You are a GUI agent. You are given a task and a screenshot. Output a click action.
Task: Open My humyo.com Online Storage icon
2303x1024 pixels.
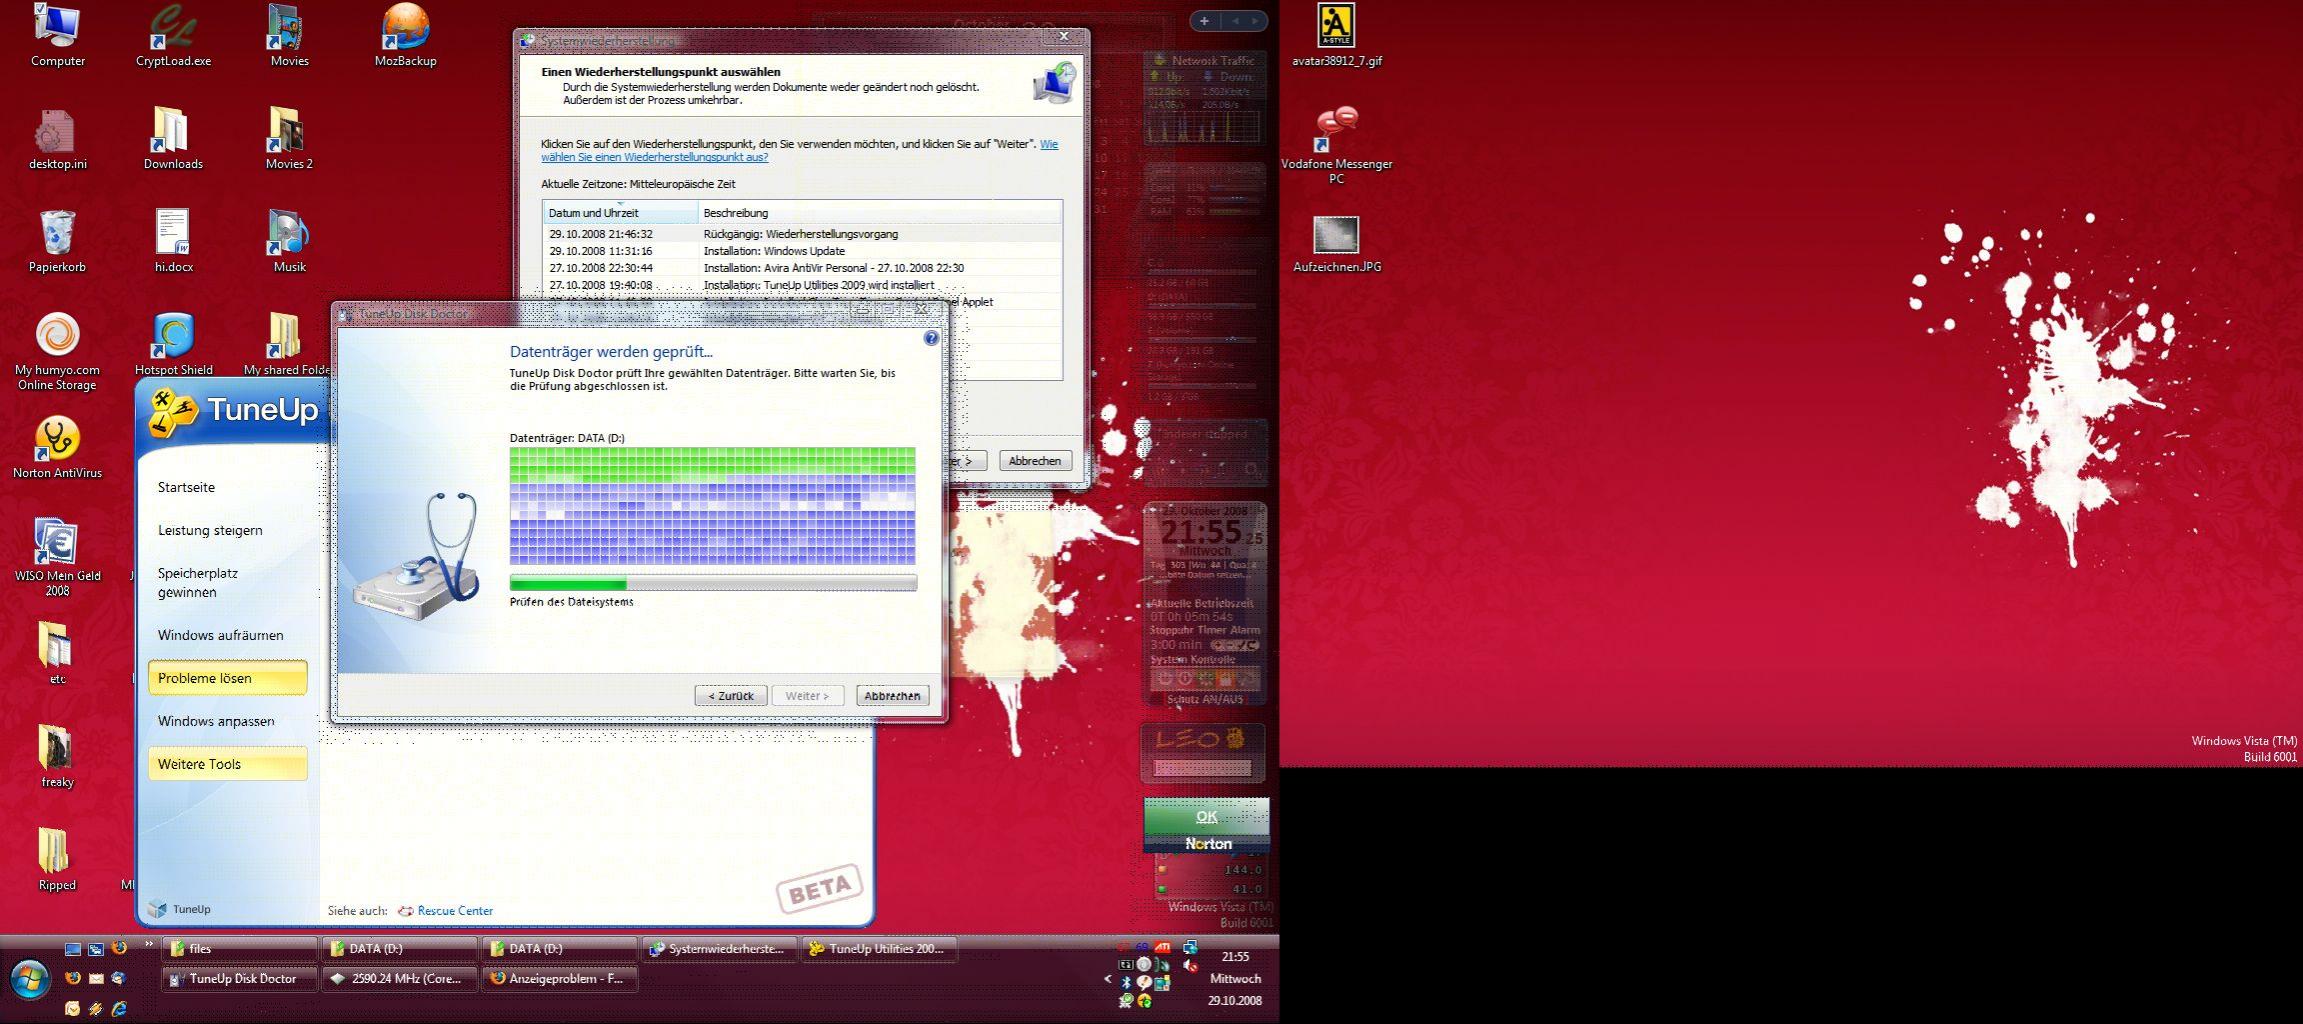click(57, 352)
